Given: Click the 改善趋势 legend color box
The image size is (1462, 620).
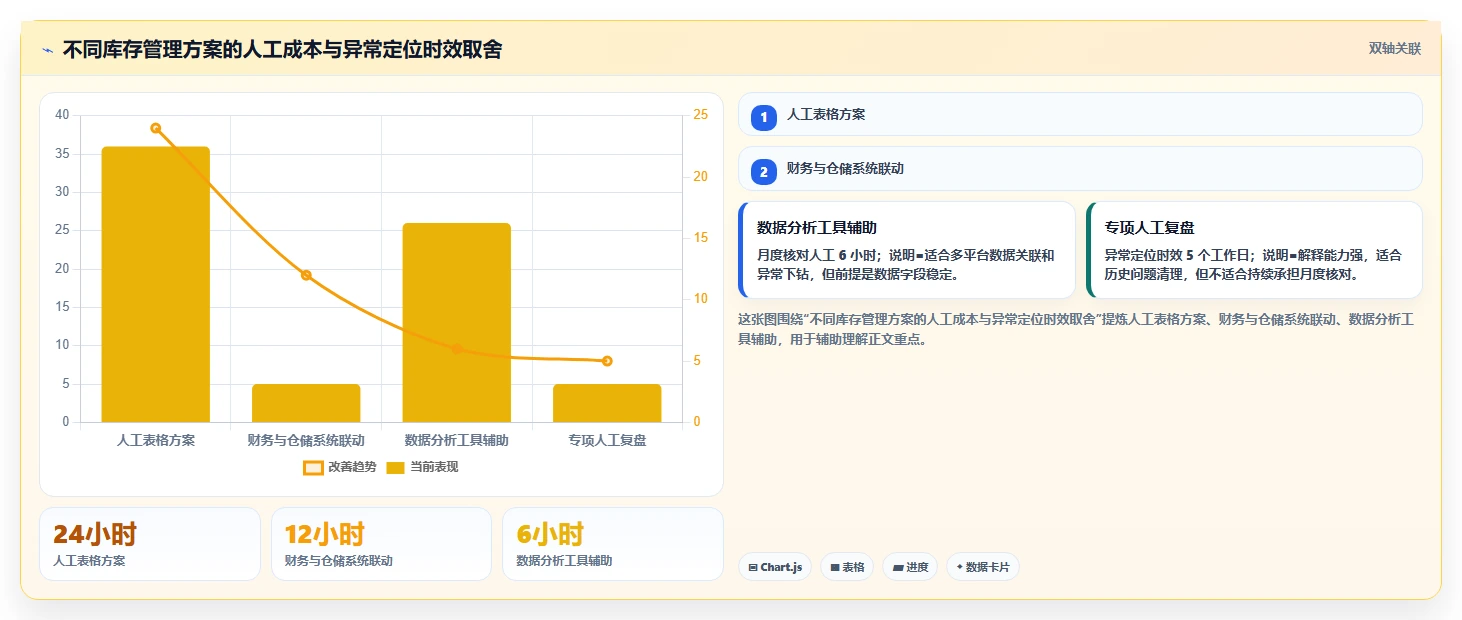Looking at the screenshot, I should coord(314,467).
